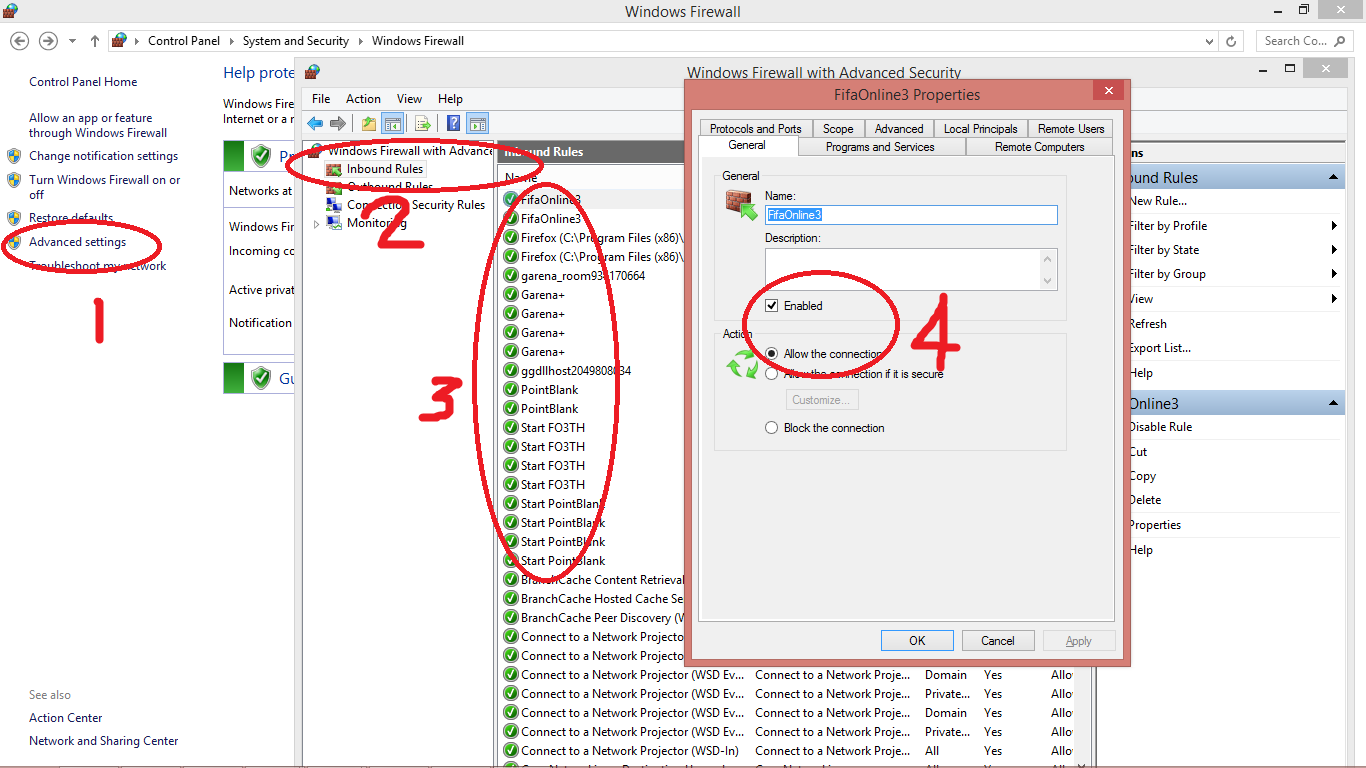Viewport: 1366px width, 768px height.
Task: Click OK in FifaOnline3 Properties
Action: coord(917,641)
